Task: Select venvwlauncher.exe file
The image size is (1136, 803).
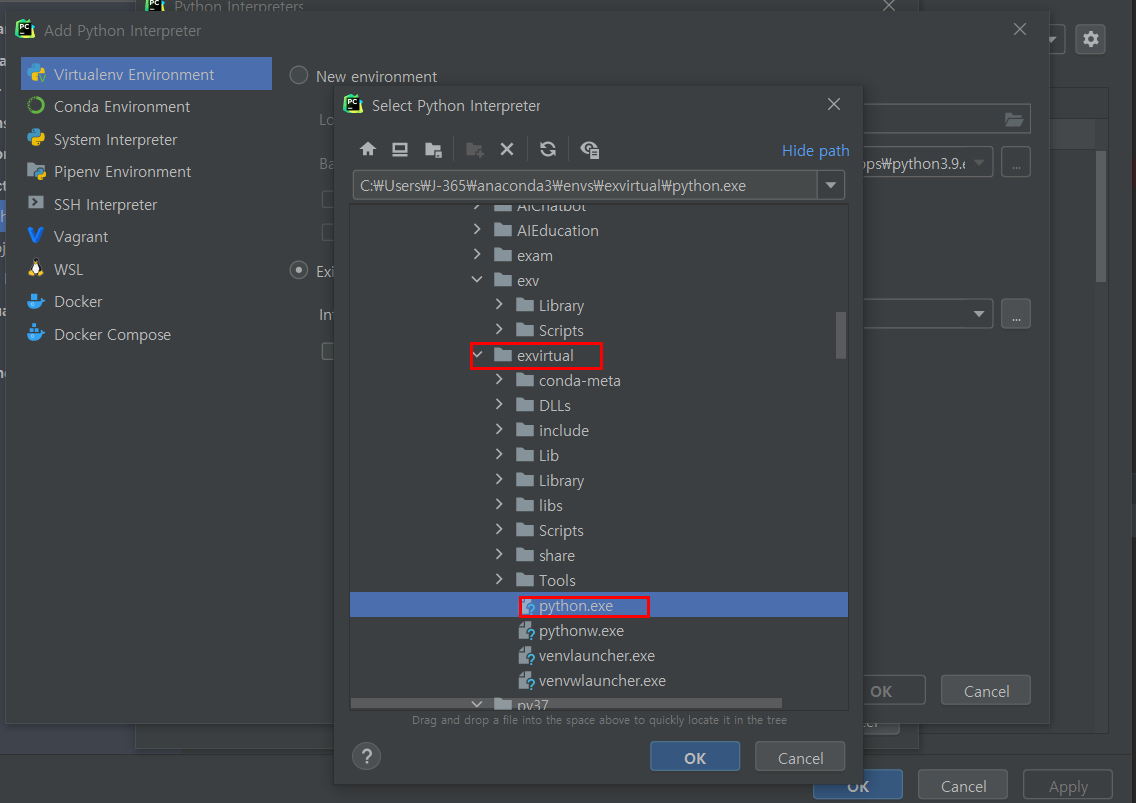Action: pos(598,681)
